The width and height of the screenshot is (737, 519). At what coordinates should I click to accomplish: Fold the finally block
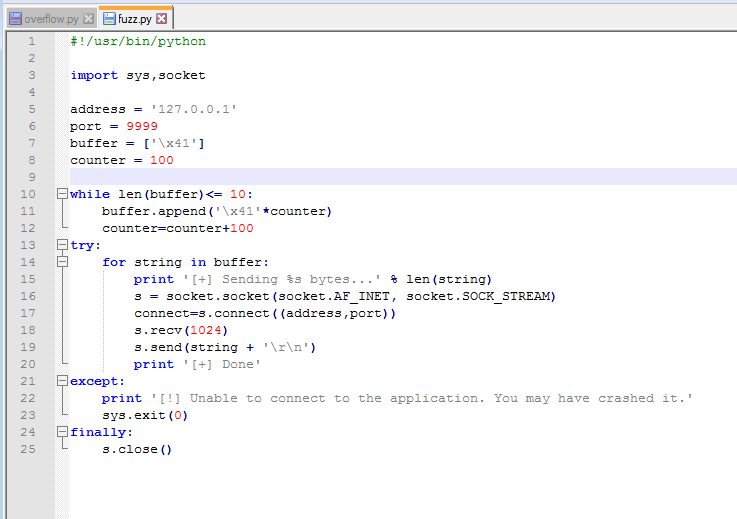pos(62,432)
